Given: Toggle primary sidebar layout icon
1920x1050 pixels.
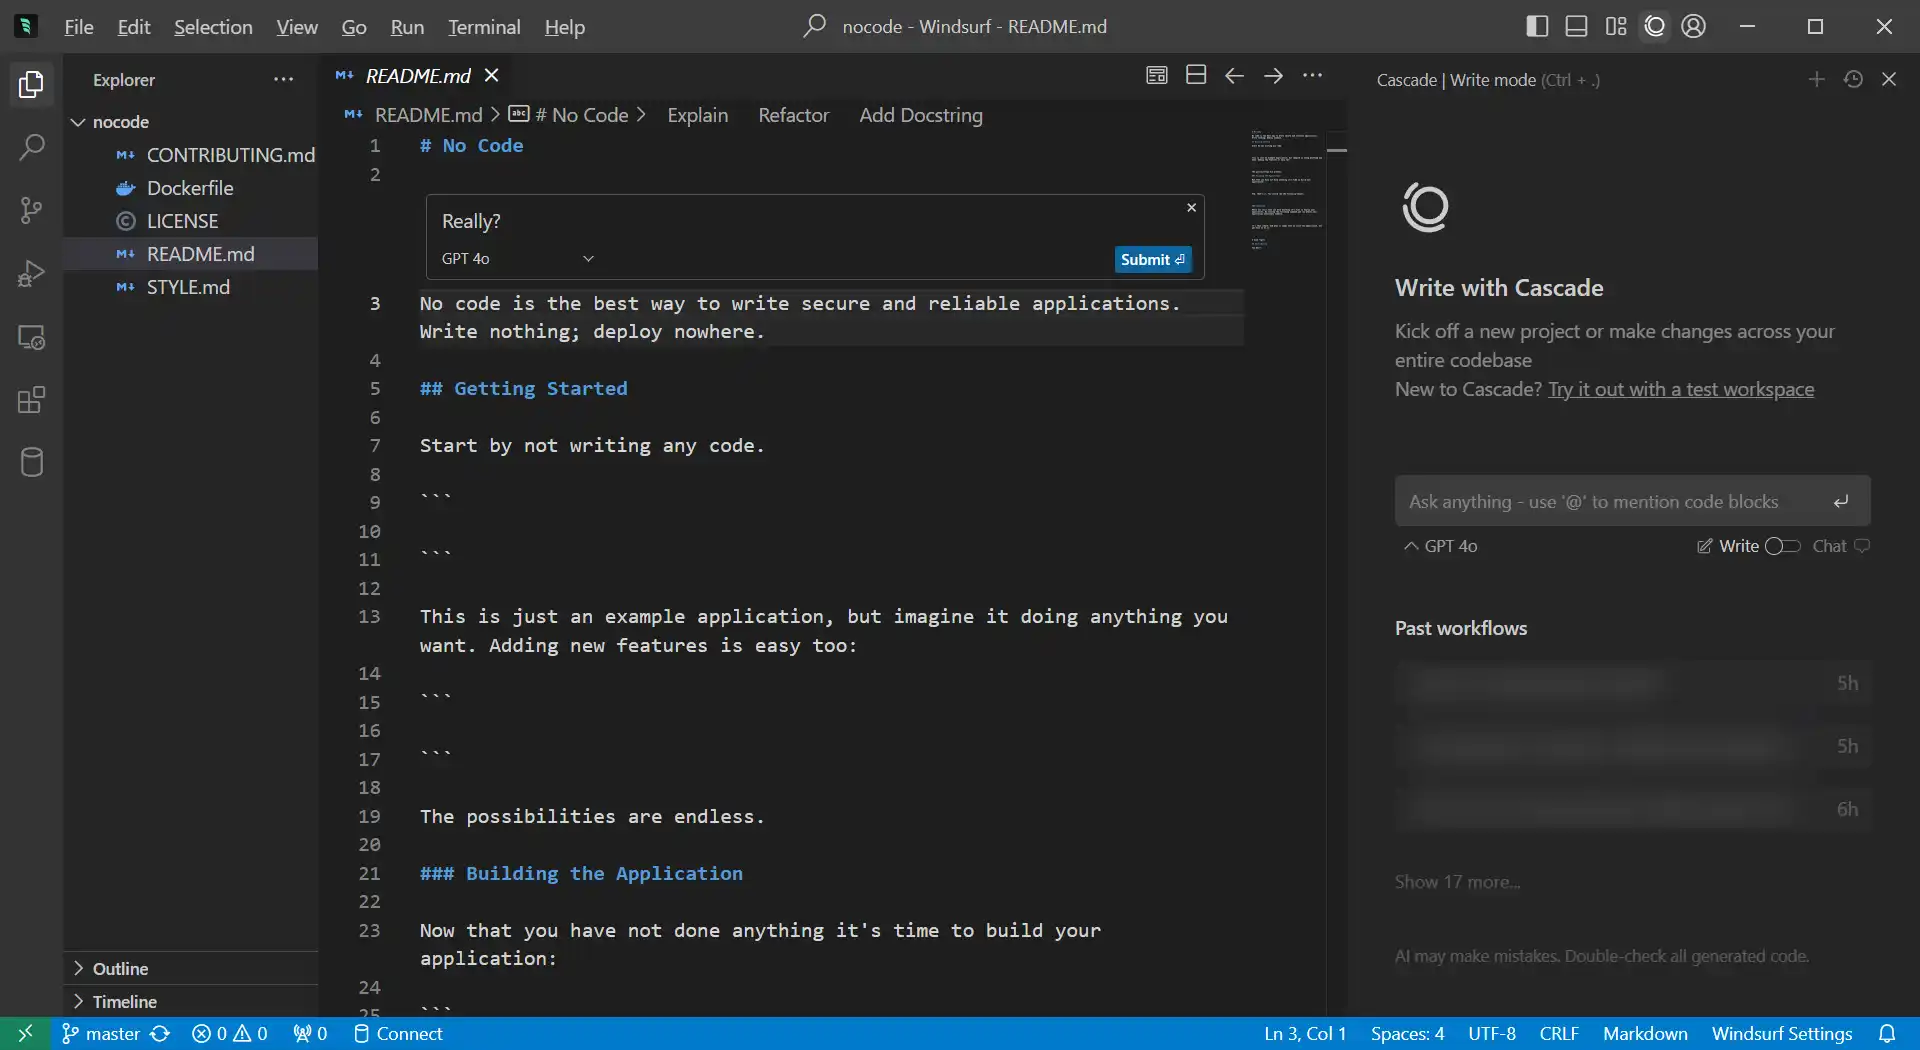Looking at the screenshot, I should pos(1537,26).
